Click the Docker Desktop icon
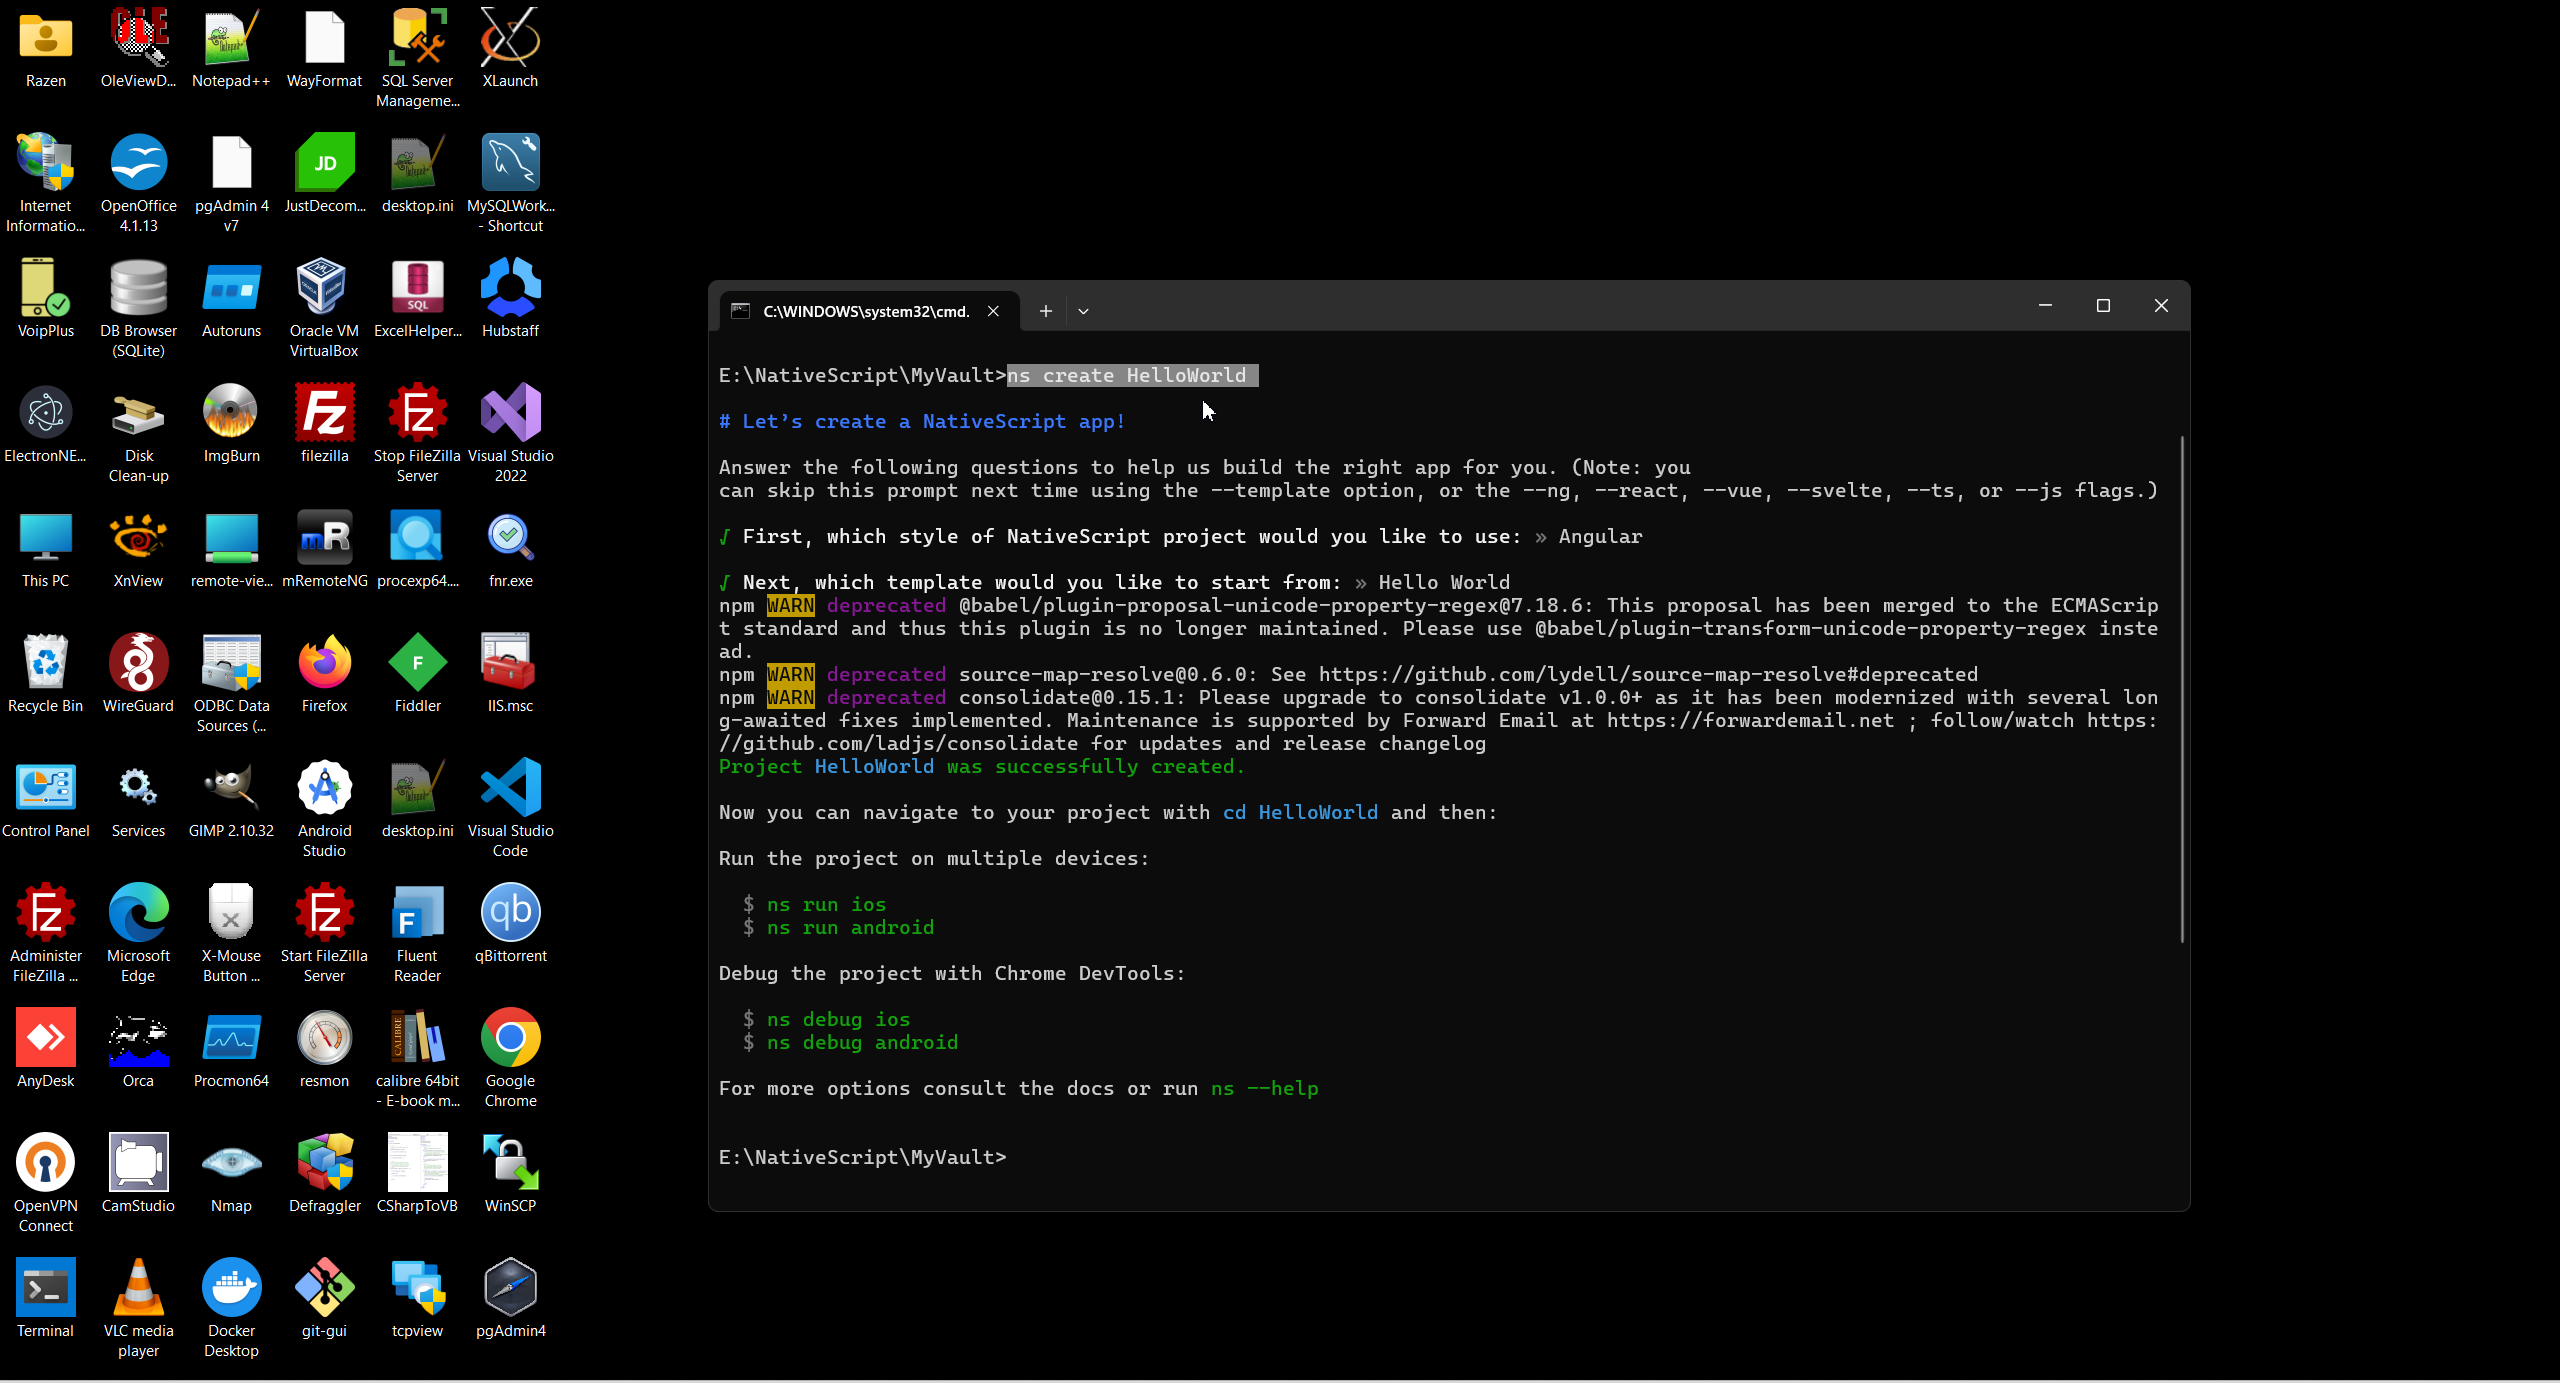 pyautogui.click(x=231, y=1289)
